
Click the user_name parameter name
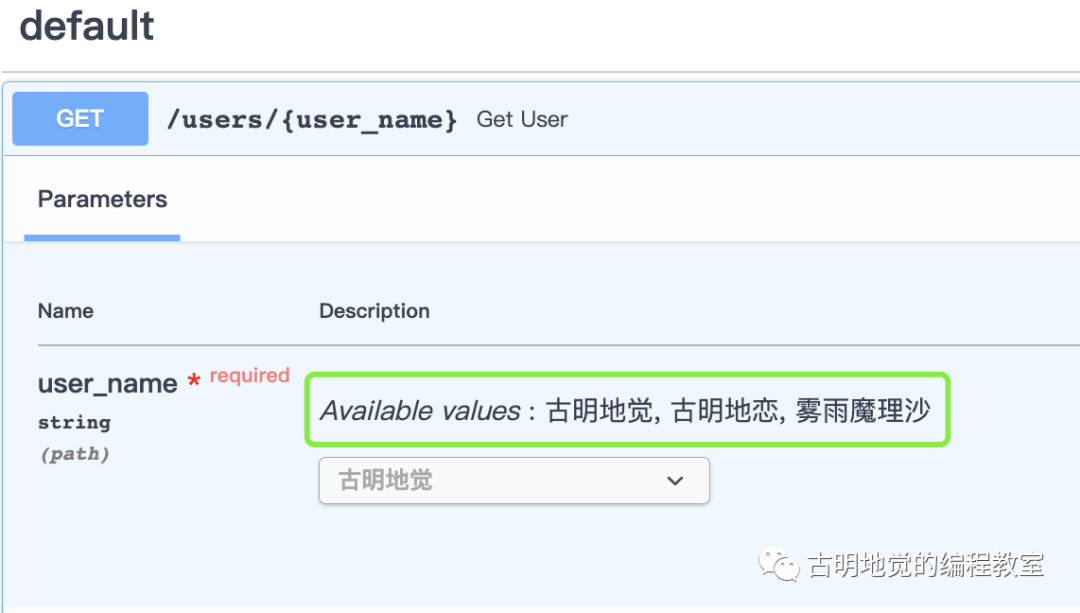pos(106,383)
